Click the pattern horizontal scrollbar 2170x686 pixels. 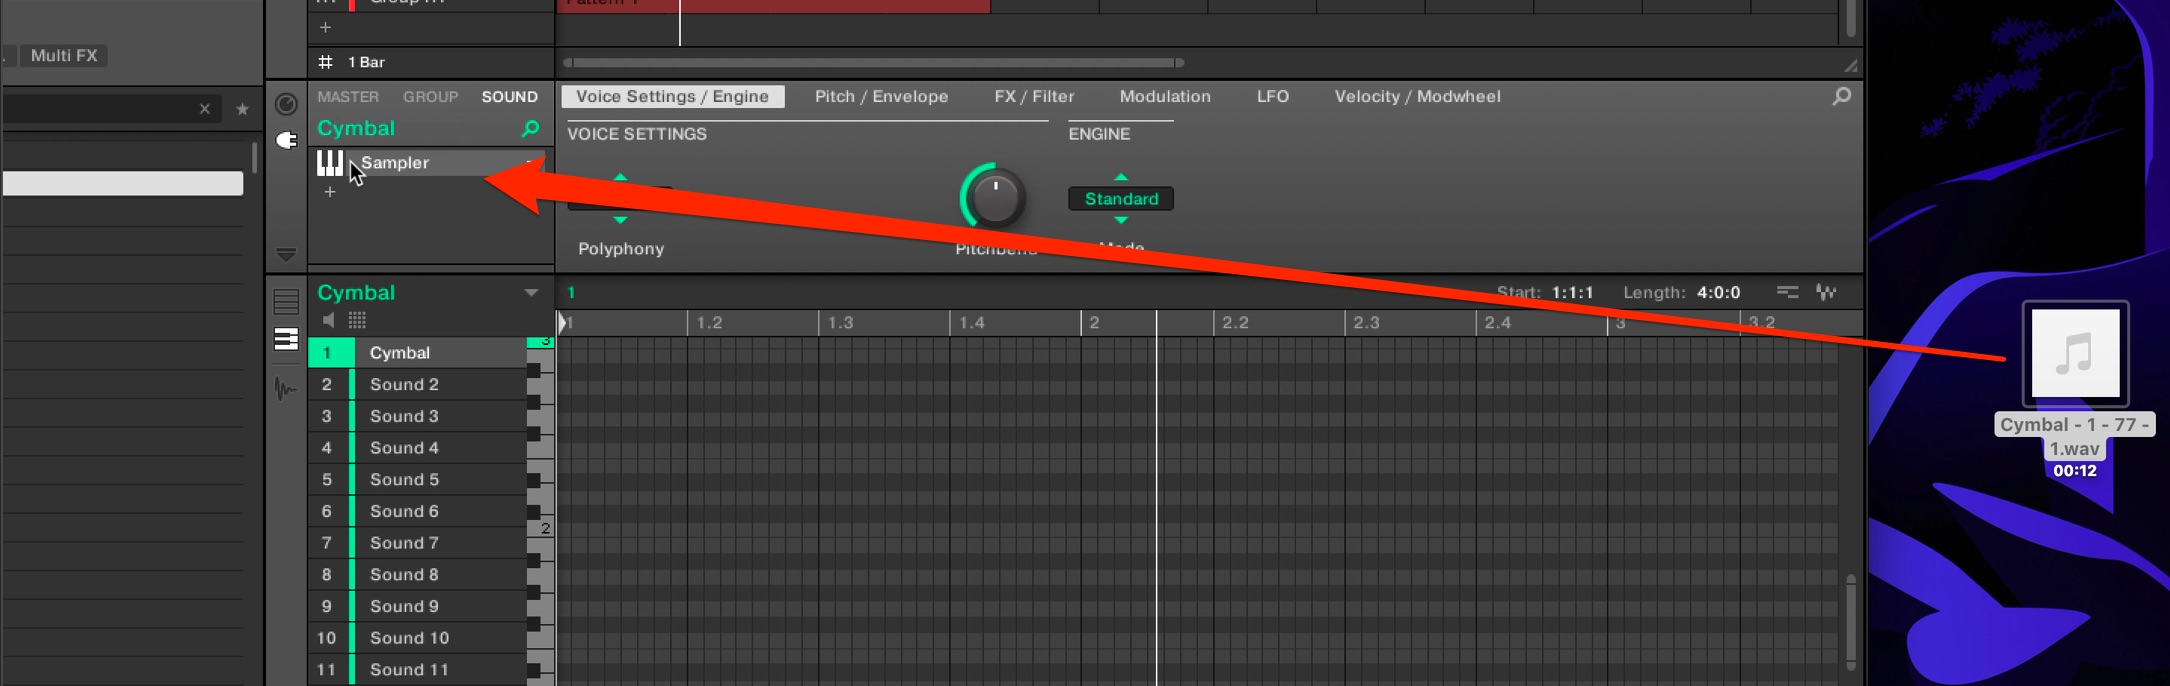[x=873, y=62]
